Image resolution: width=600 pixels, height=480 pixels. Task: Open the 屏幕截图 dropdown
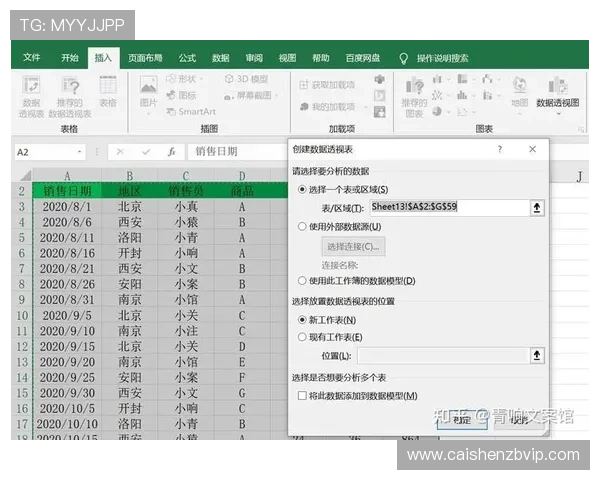point(251,95)
